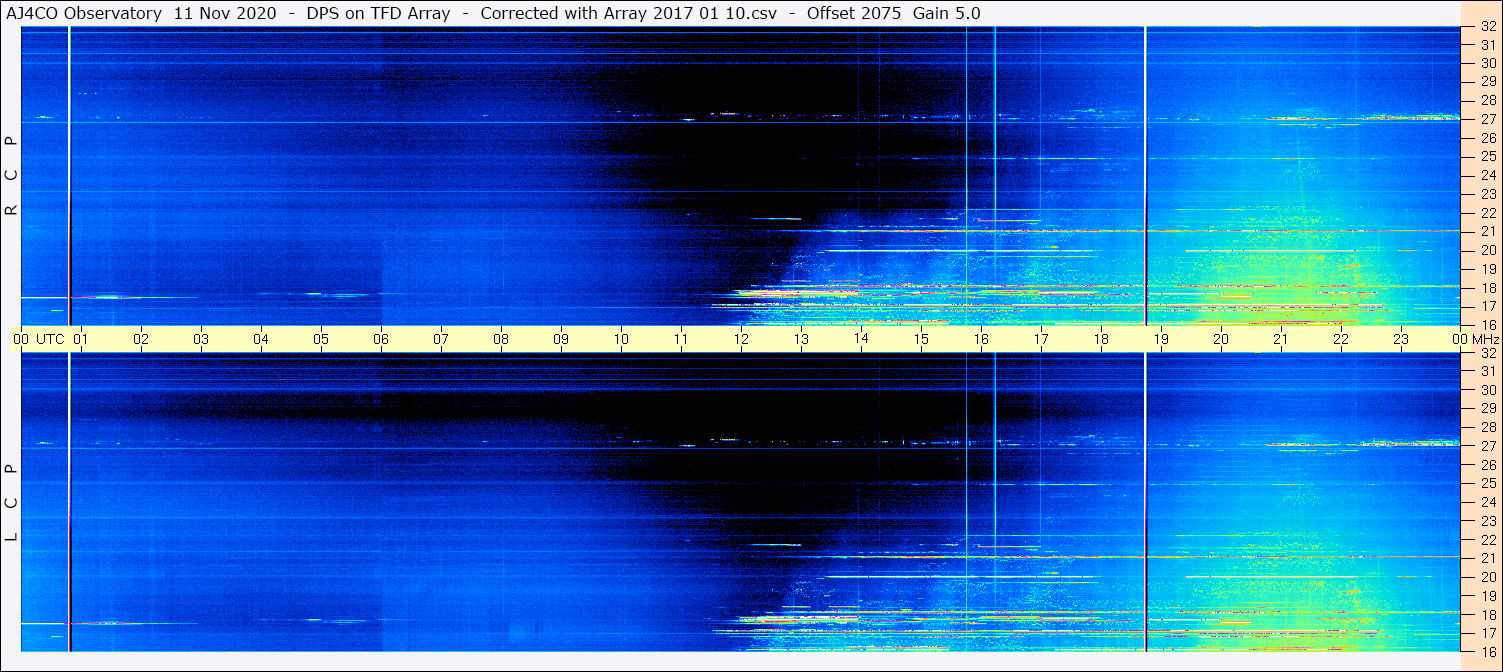The height and width of the screenshot is (672, 1503).
Task: Click the 18 MHz label in LCP panel
Action: [x=1486, y=614]
